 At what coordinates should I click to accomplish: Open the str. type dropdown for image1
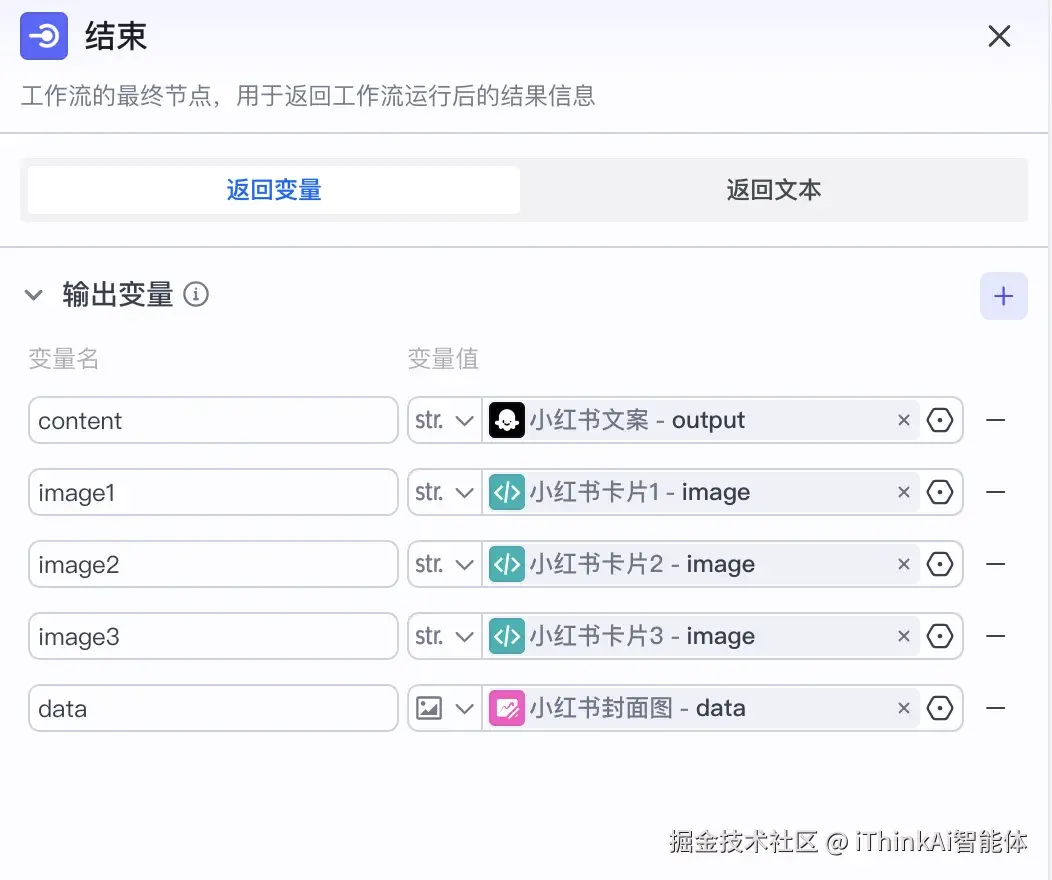443,492
